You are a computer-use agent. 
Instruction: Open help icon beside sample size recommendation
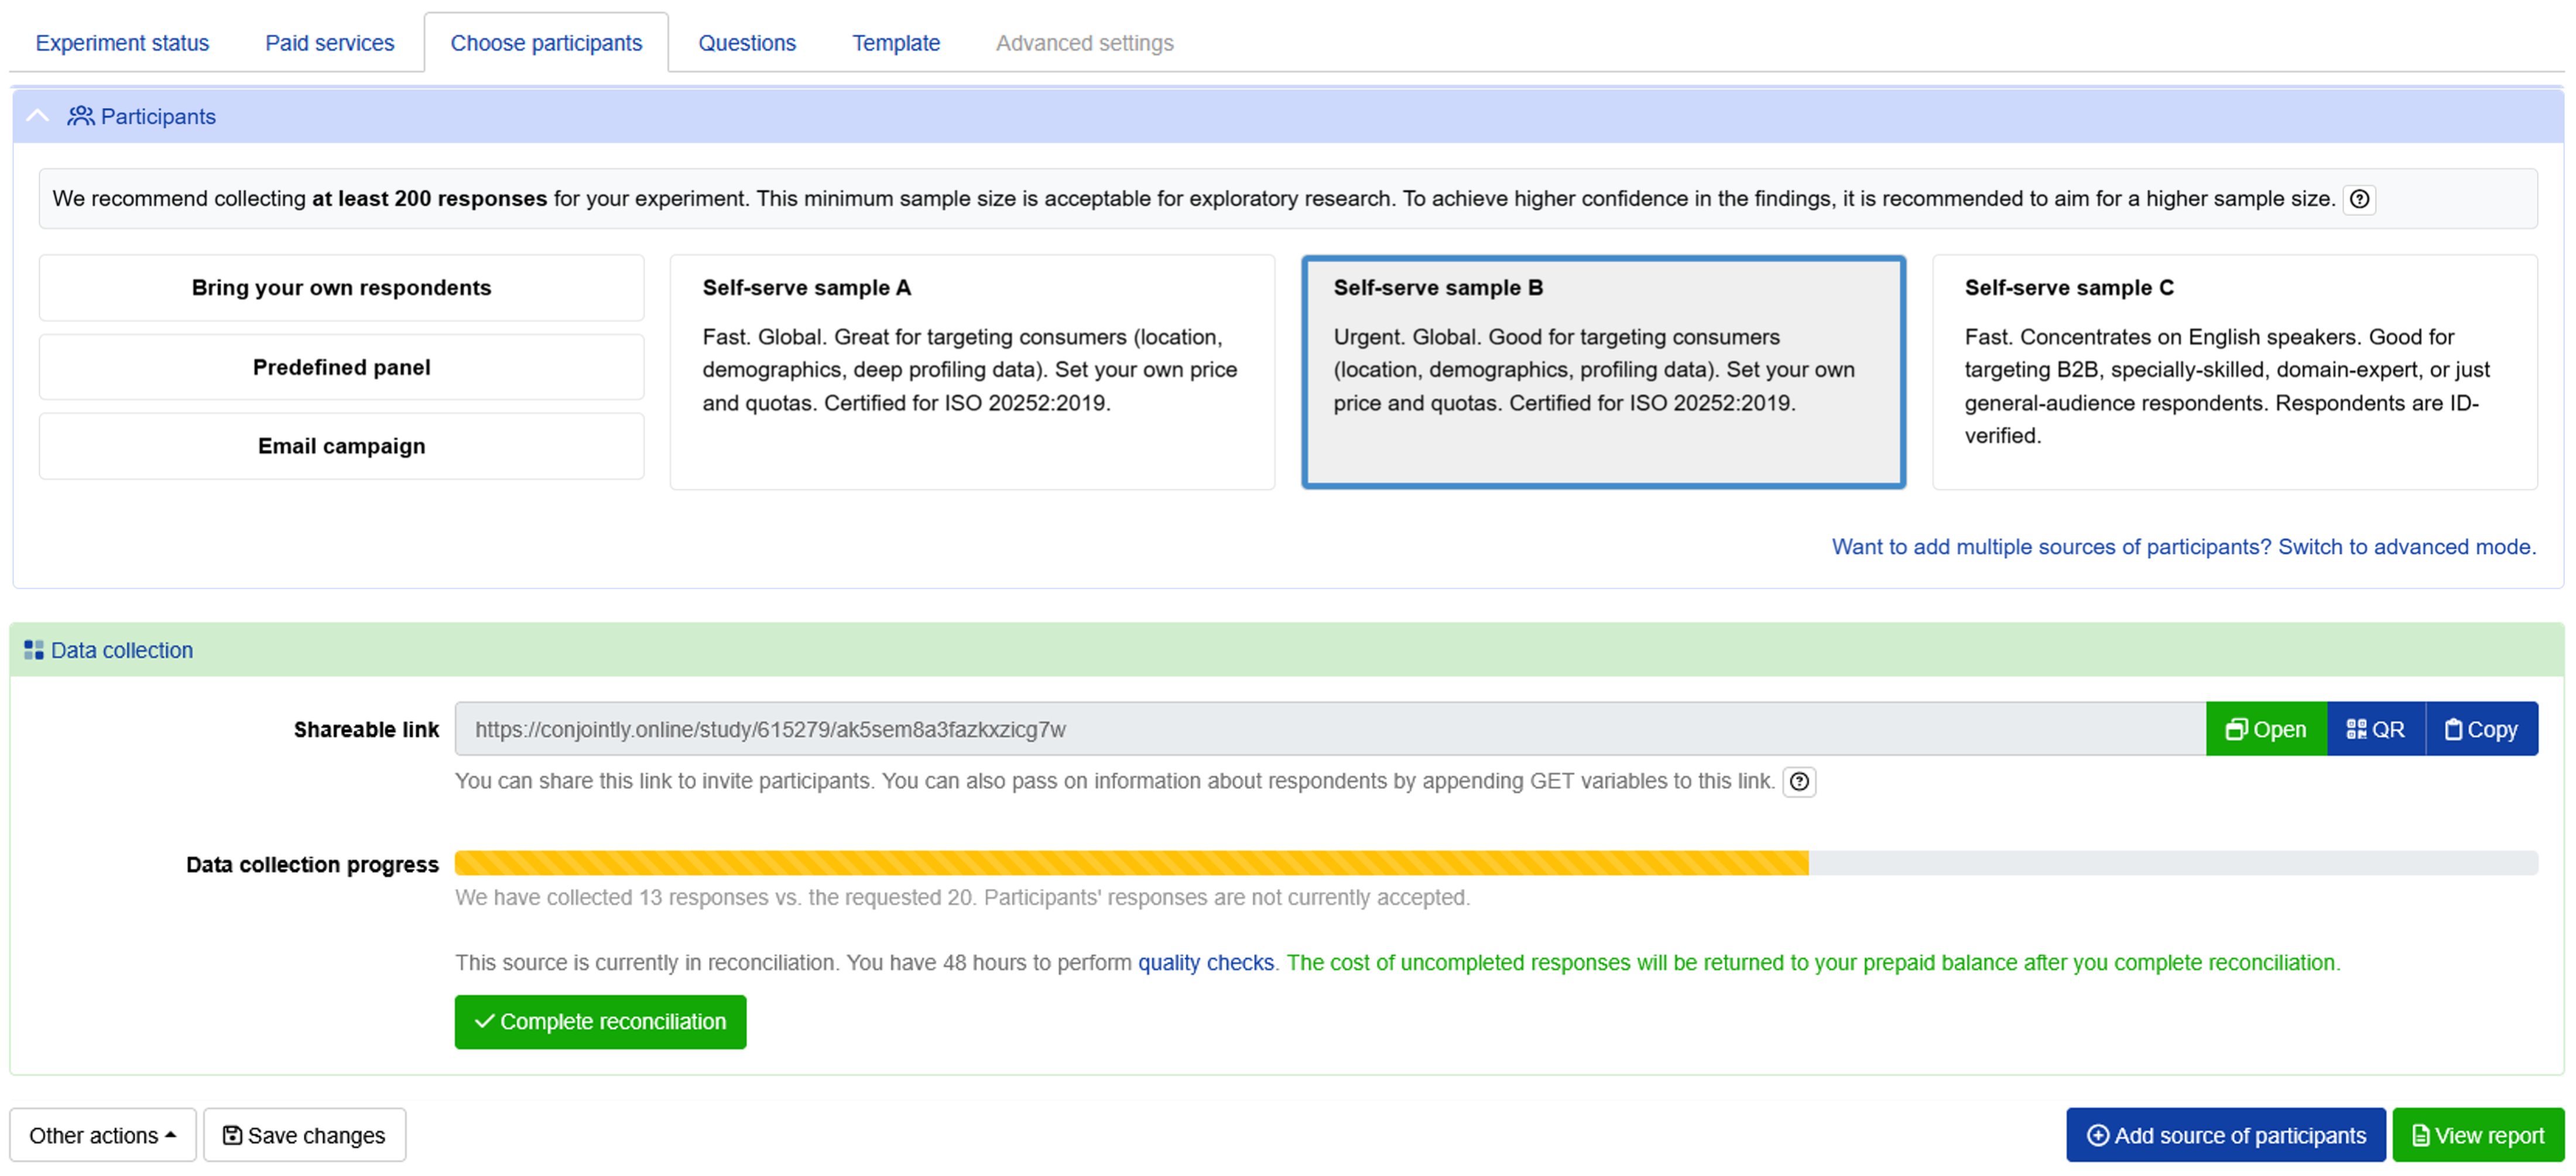(2359, 199)
